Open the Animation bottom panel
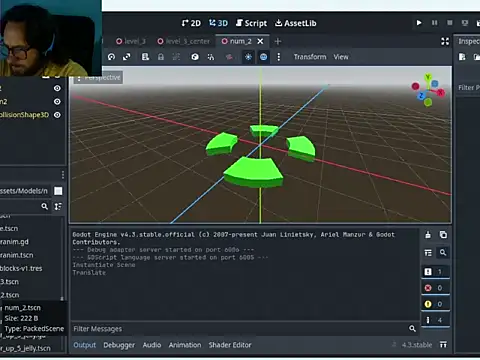The width and height of the screenshot is (480, 360). [x=185, y=345]
